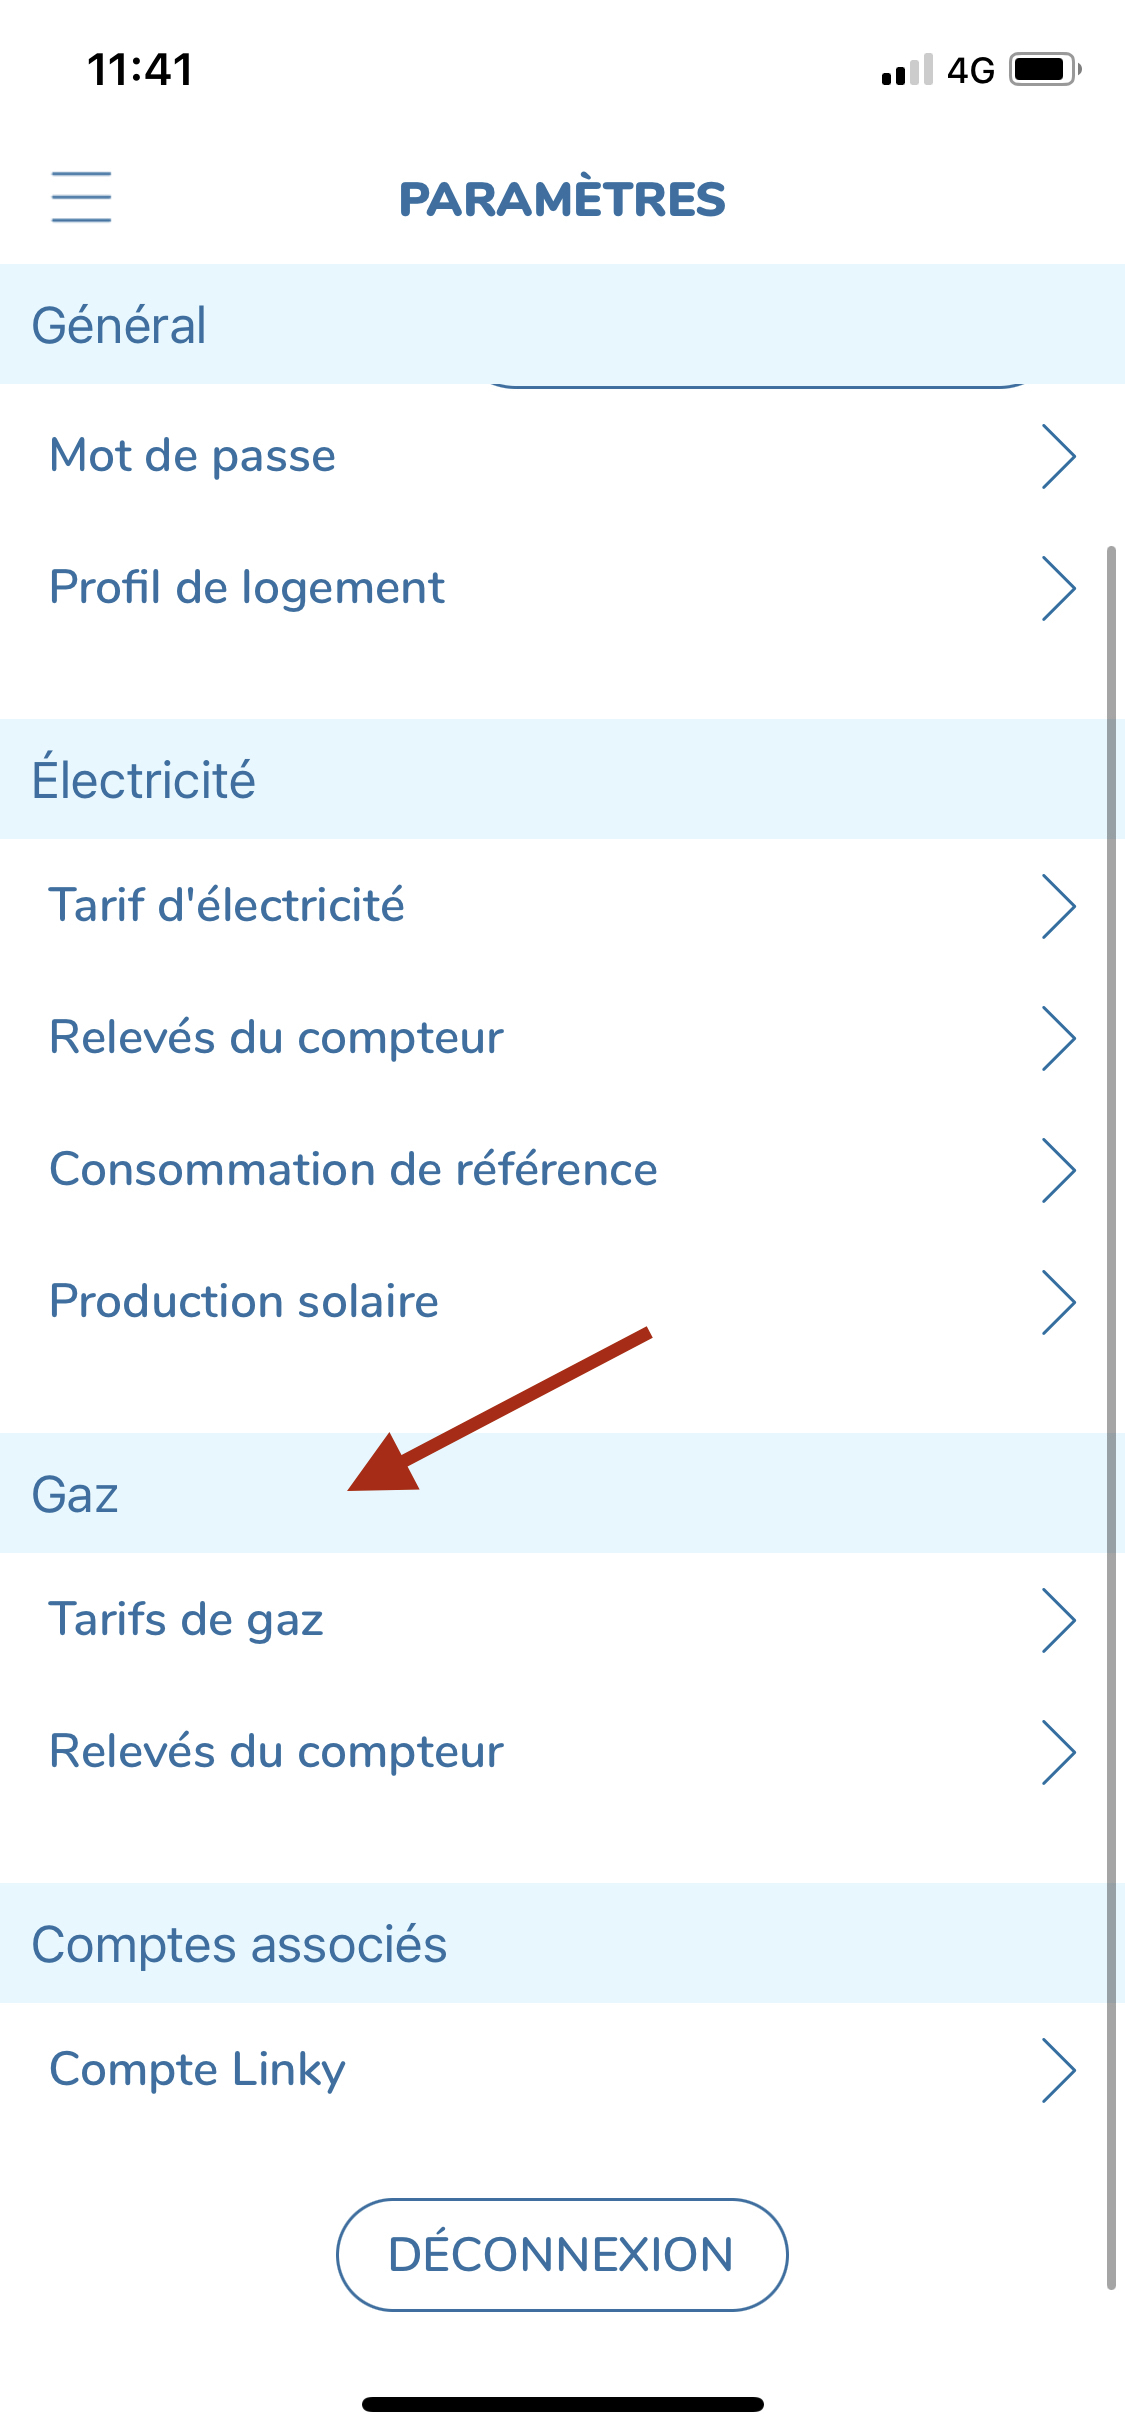1125x2436 pixels.
Task: Select Tarif d'électricité entry
Action: tap(562, 906)
